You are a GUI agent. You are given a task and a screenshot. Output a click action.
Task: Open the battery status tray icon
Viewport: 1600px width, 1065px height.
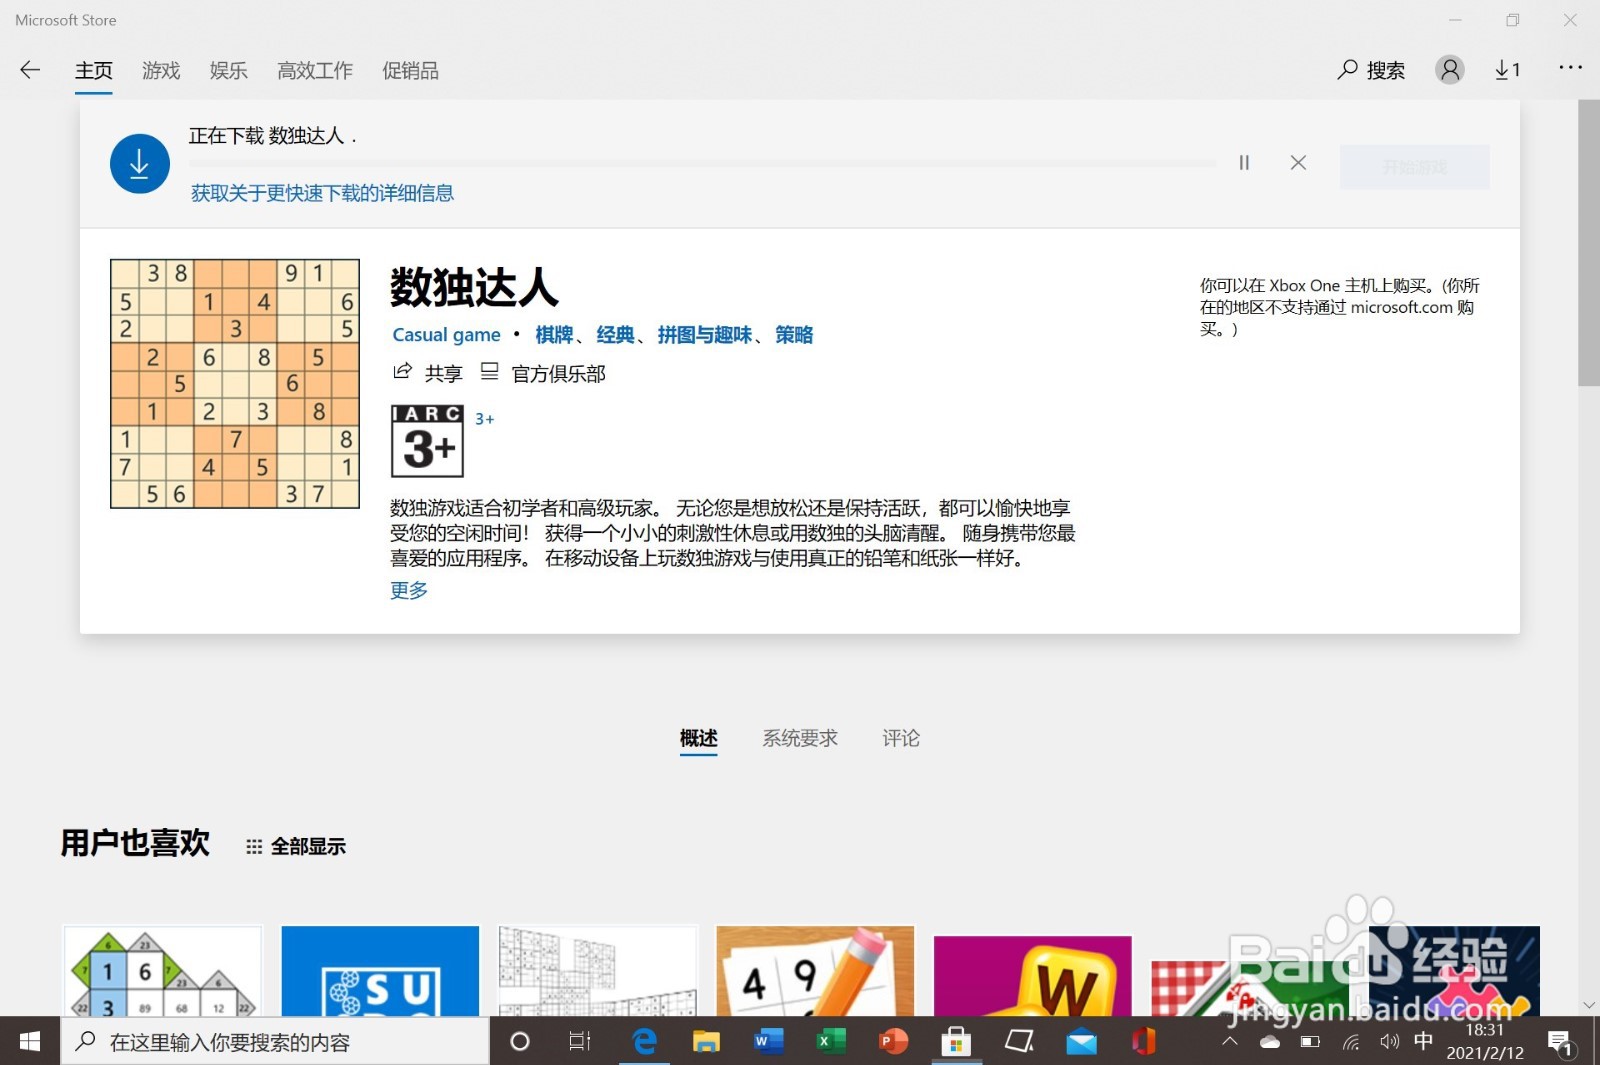pos(1310,1042)
